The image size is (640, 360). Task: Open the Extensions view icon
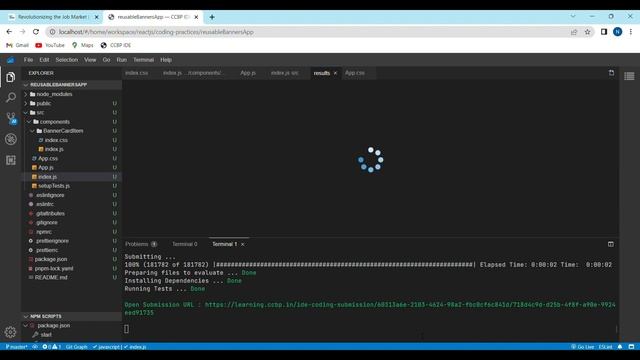[11, 160]
